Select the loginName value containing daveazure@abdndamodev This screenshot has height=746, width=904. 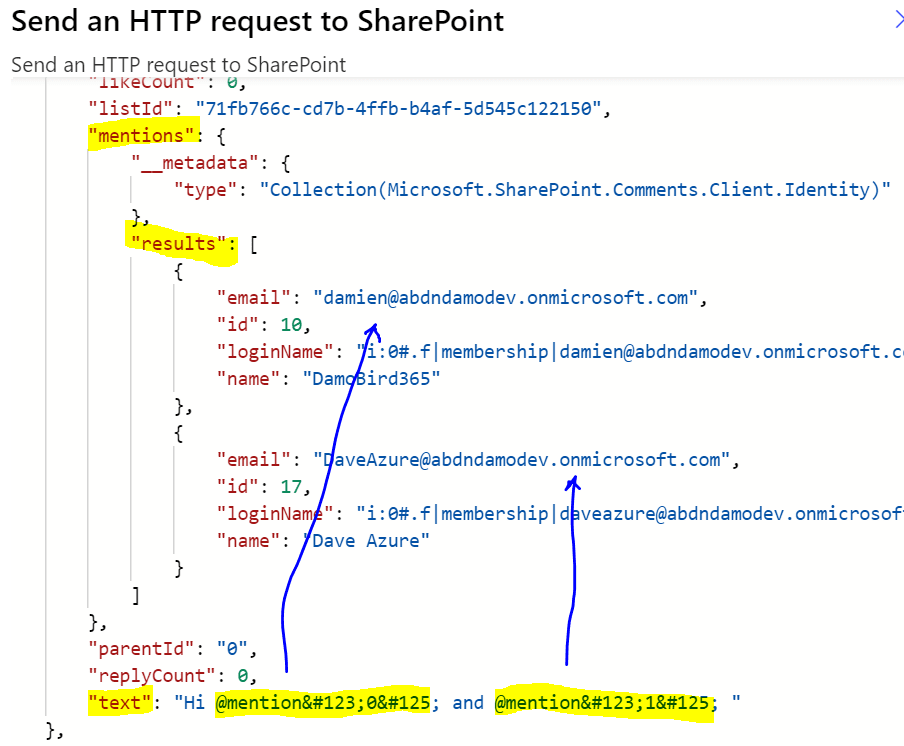(630, 514)
